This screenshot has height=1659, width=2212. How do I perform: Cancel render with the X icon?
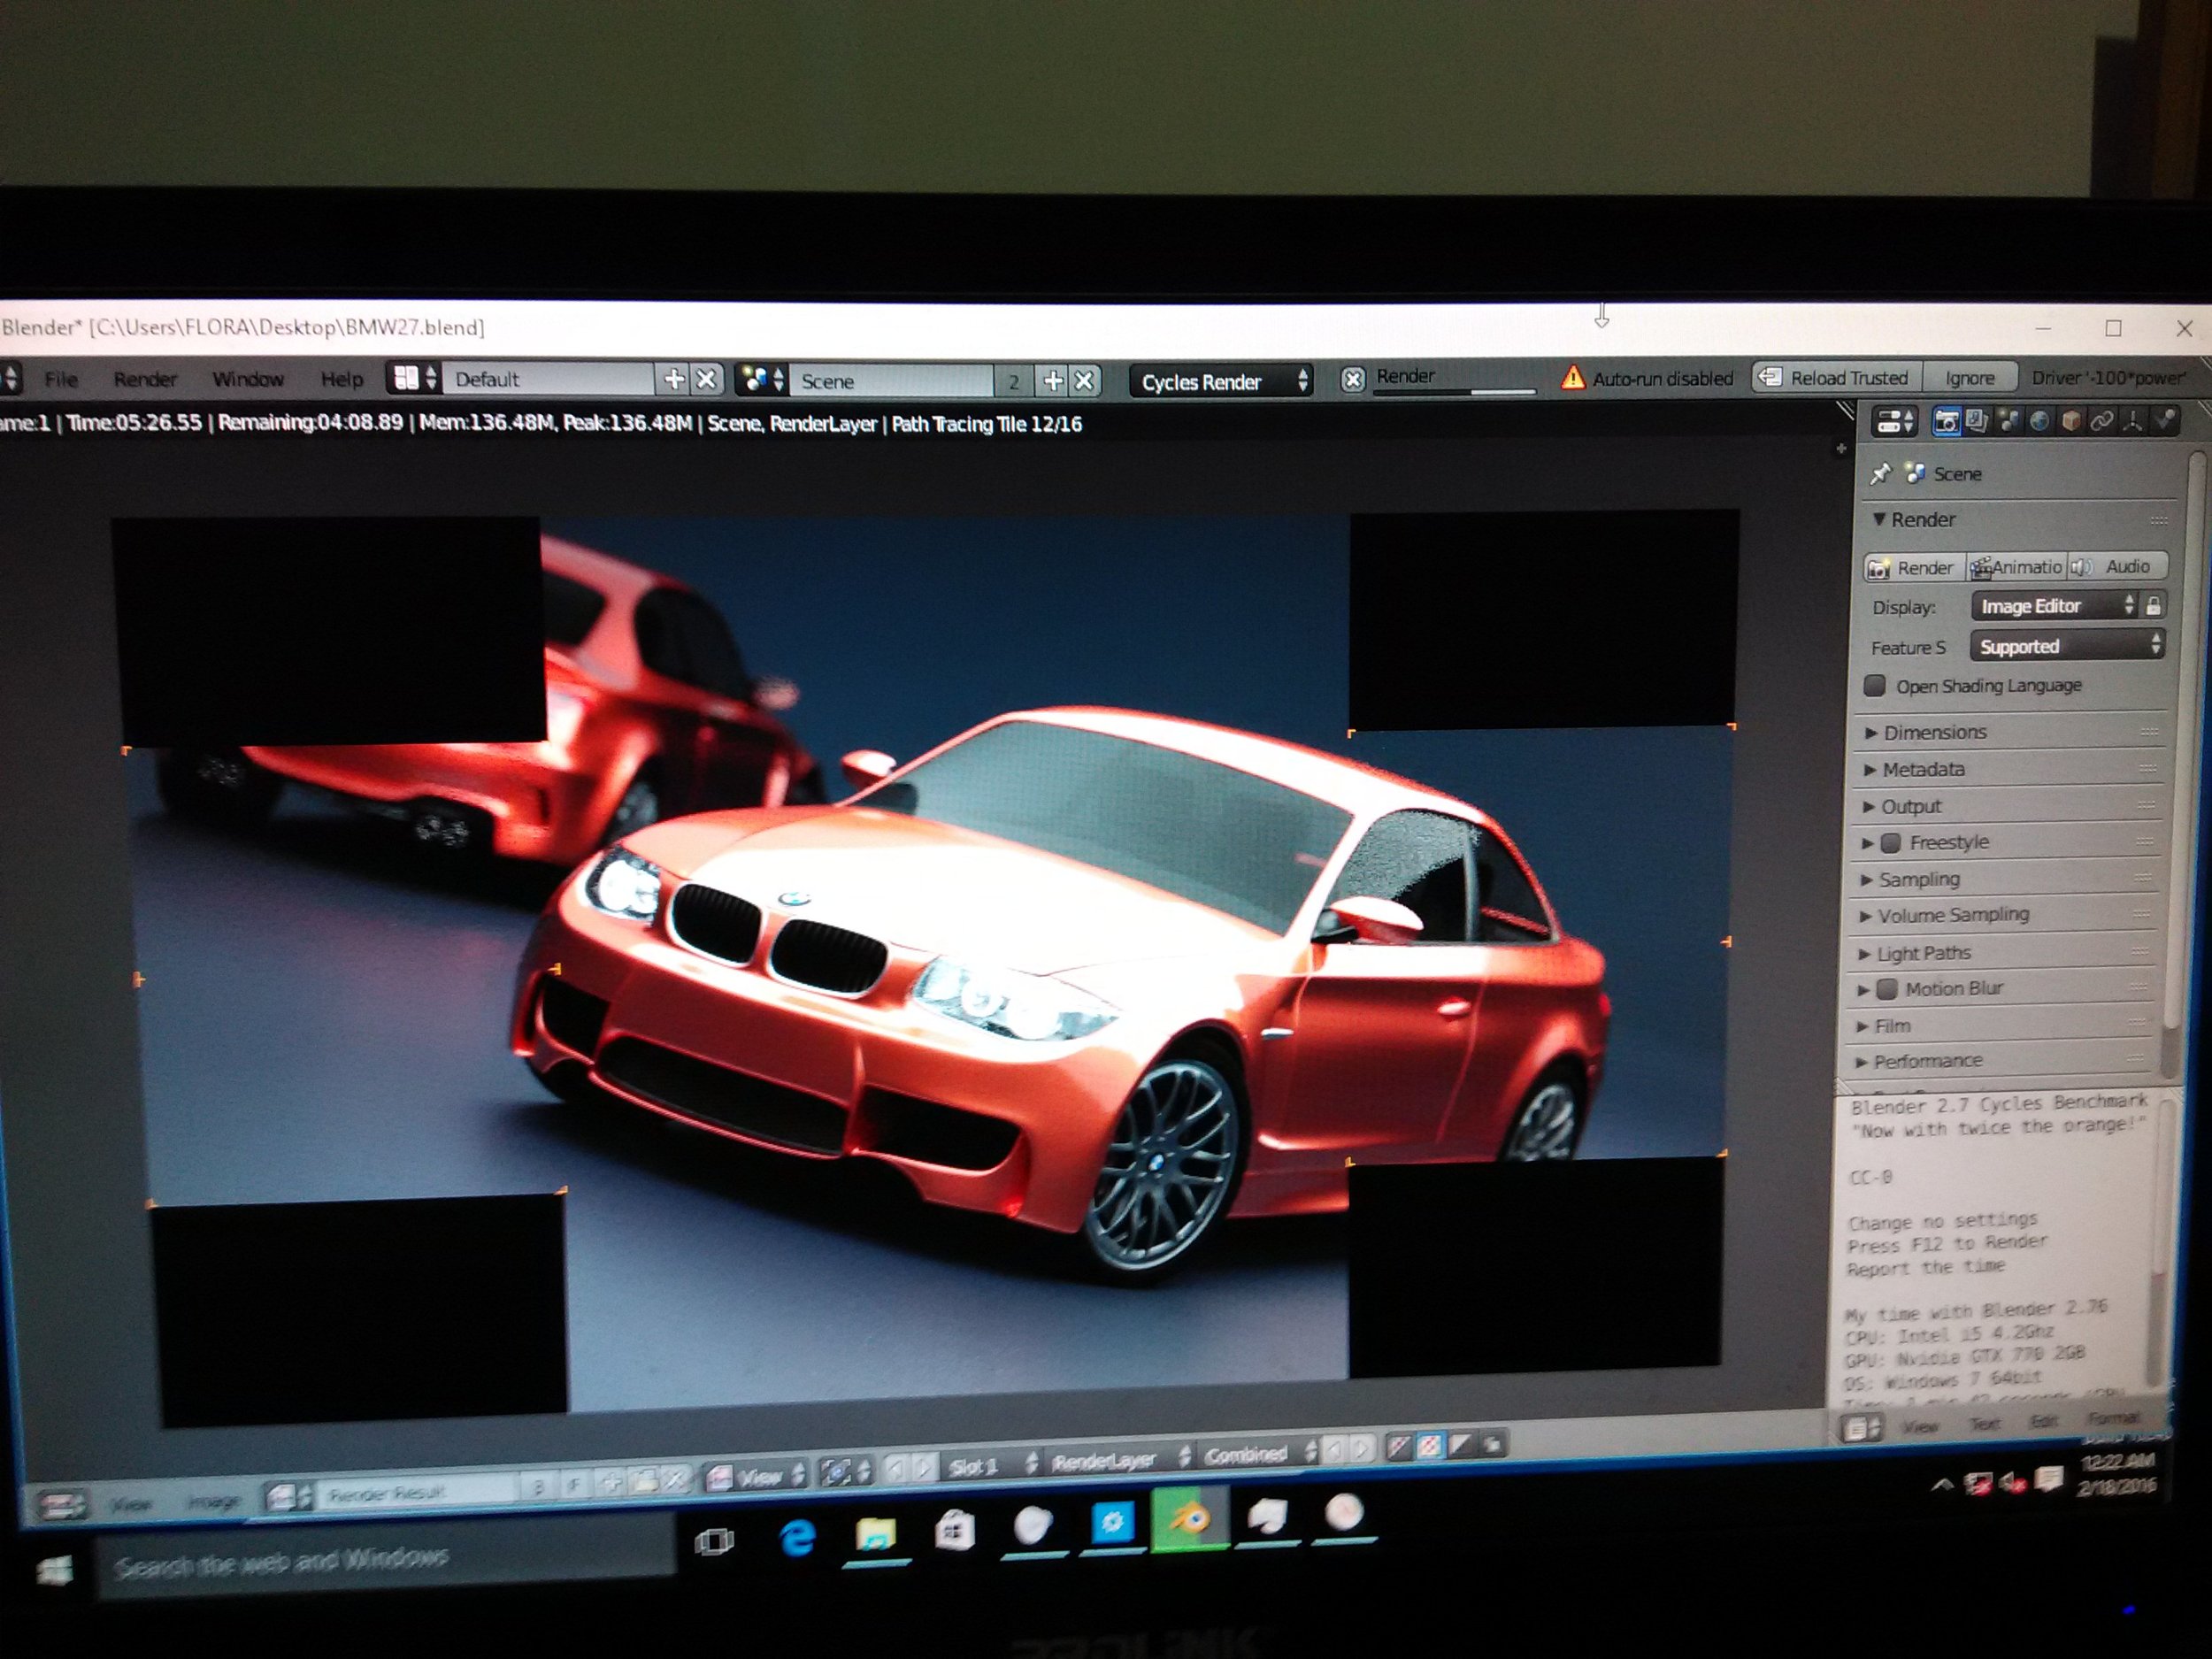click(1352, 379)
